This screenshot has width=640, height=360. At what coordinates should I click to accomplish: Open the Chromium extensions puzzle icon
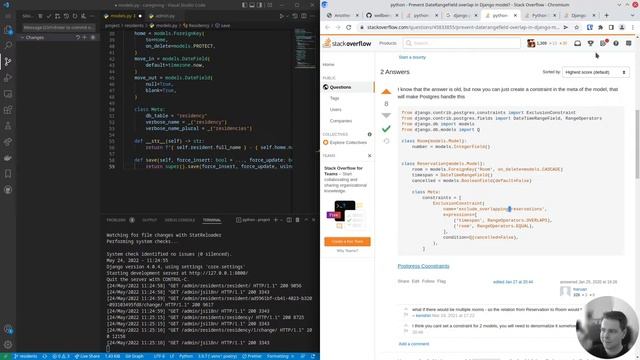pyautogui.click(x=600, y=27)
